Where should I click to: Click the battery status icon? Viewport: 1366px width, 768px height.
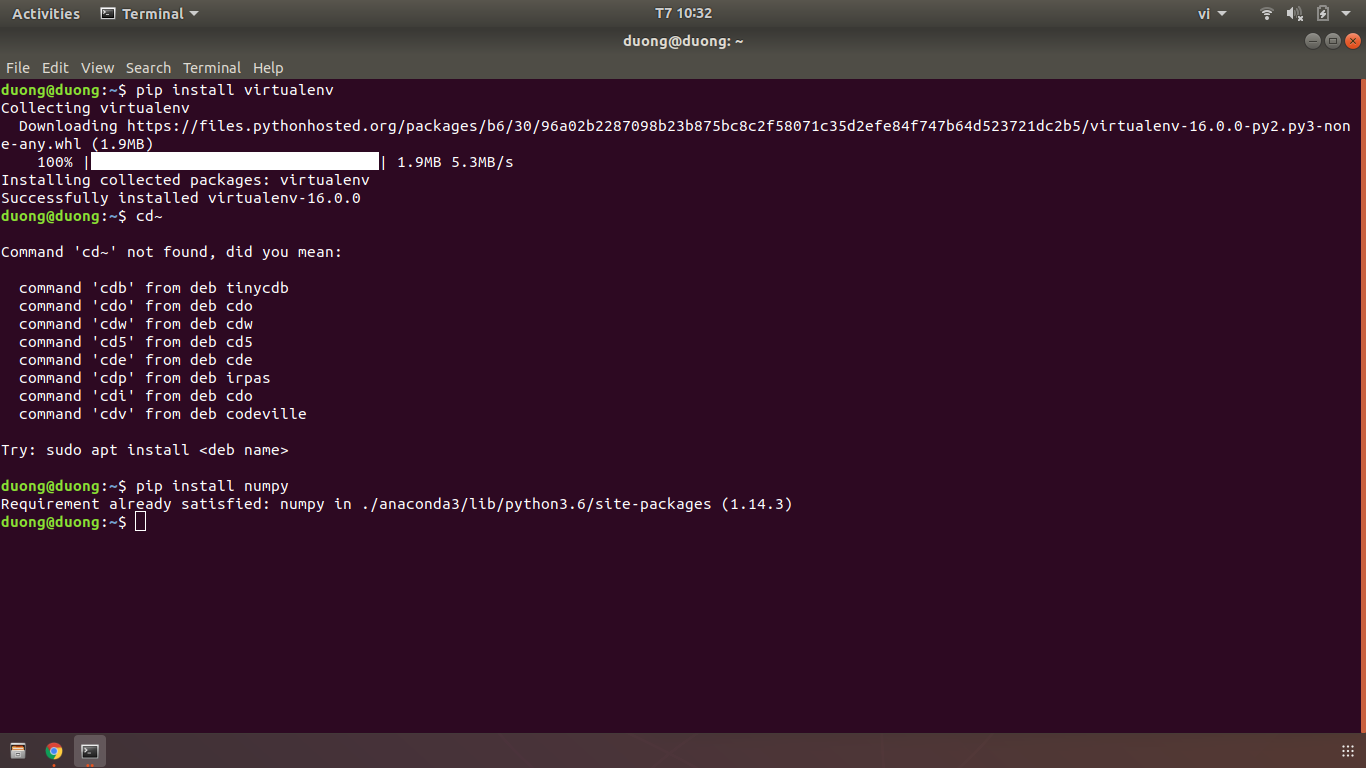coord(1323,14)
